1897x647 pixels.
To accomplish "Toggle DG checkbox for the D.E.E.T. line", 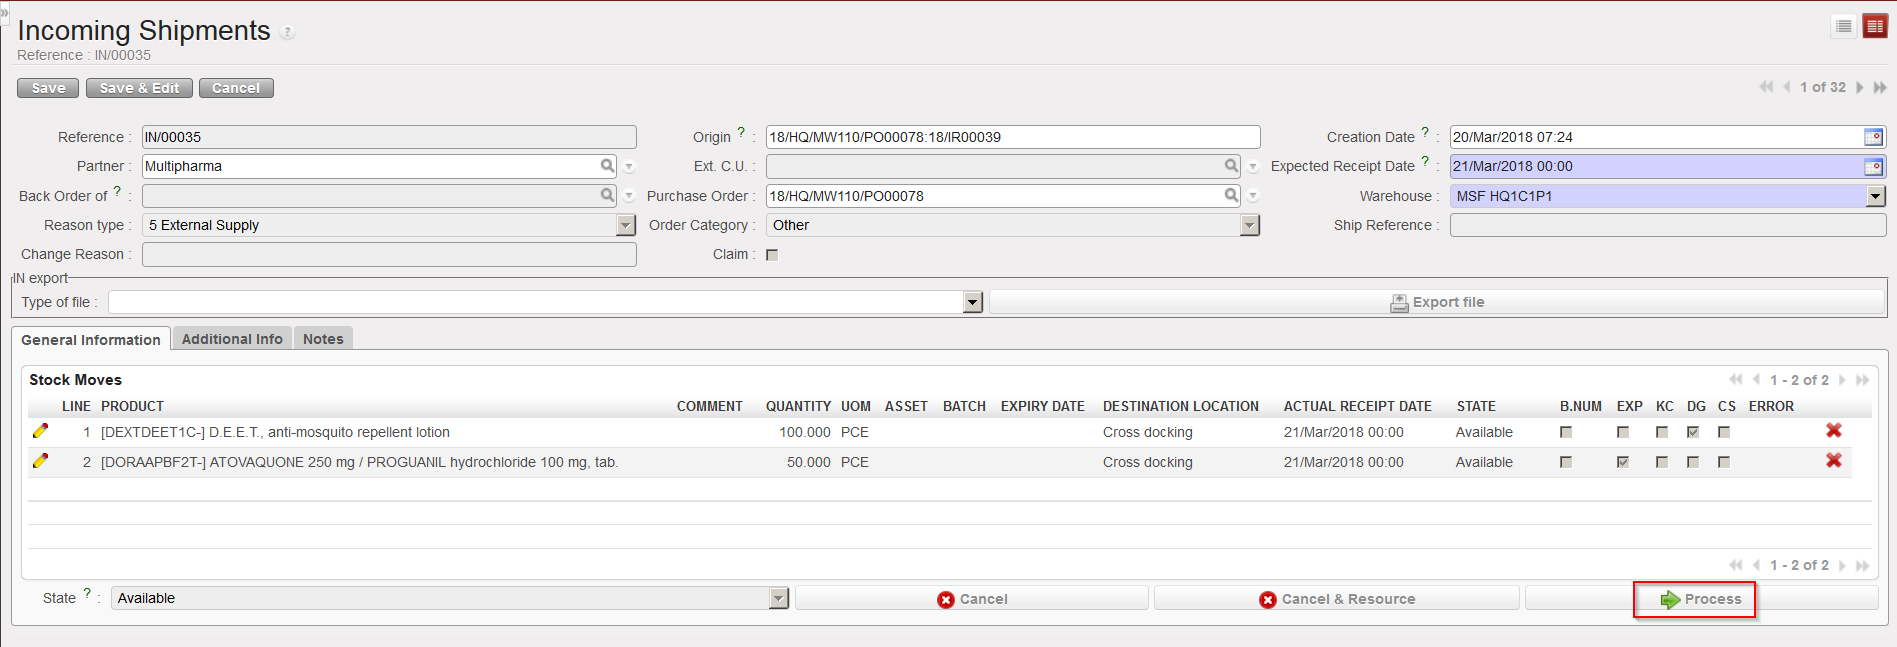I will pos(1692,433).
